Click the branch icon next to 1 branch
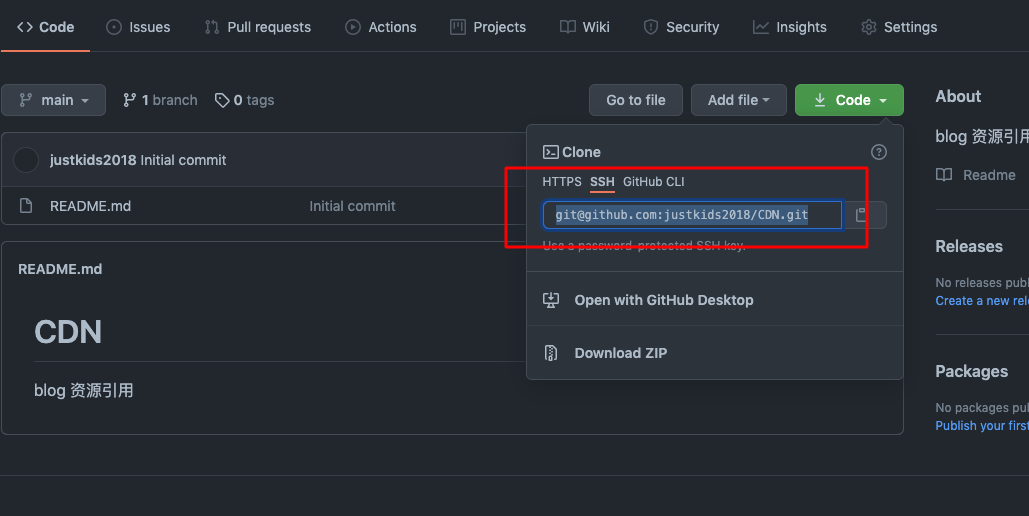 129,100
